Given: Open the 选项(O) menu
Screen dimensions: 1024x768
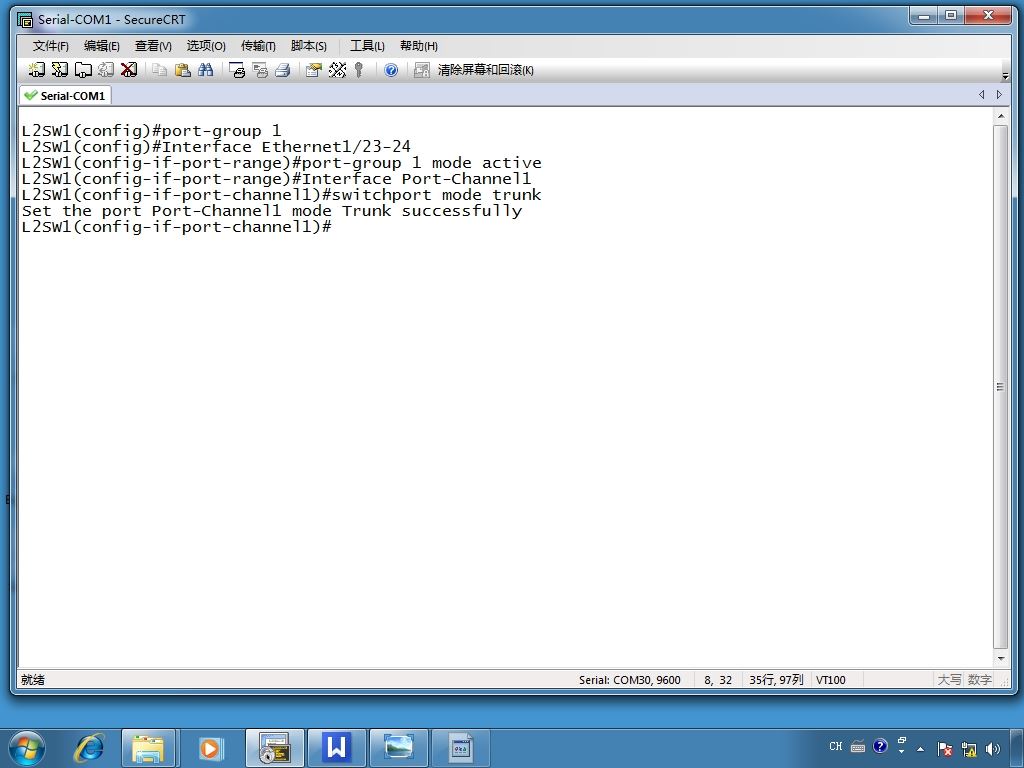Looking at the screenshot, I should click(206, 46).
